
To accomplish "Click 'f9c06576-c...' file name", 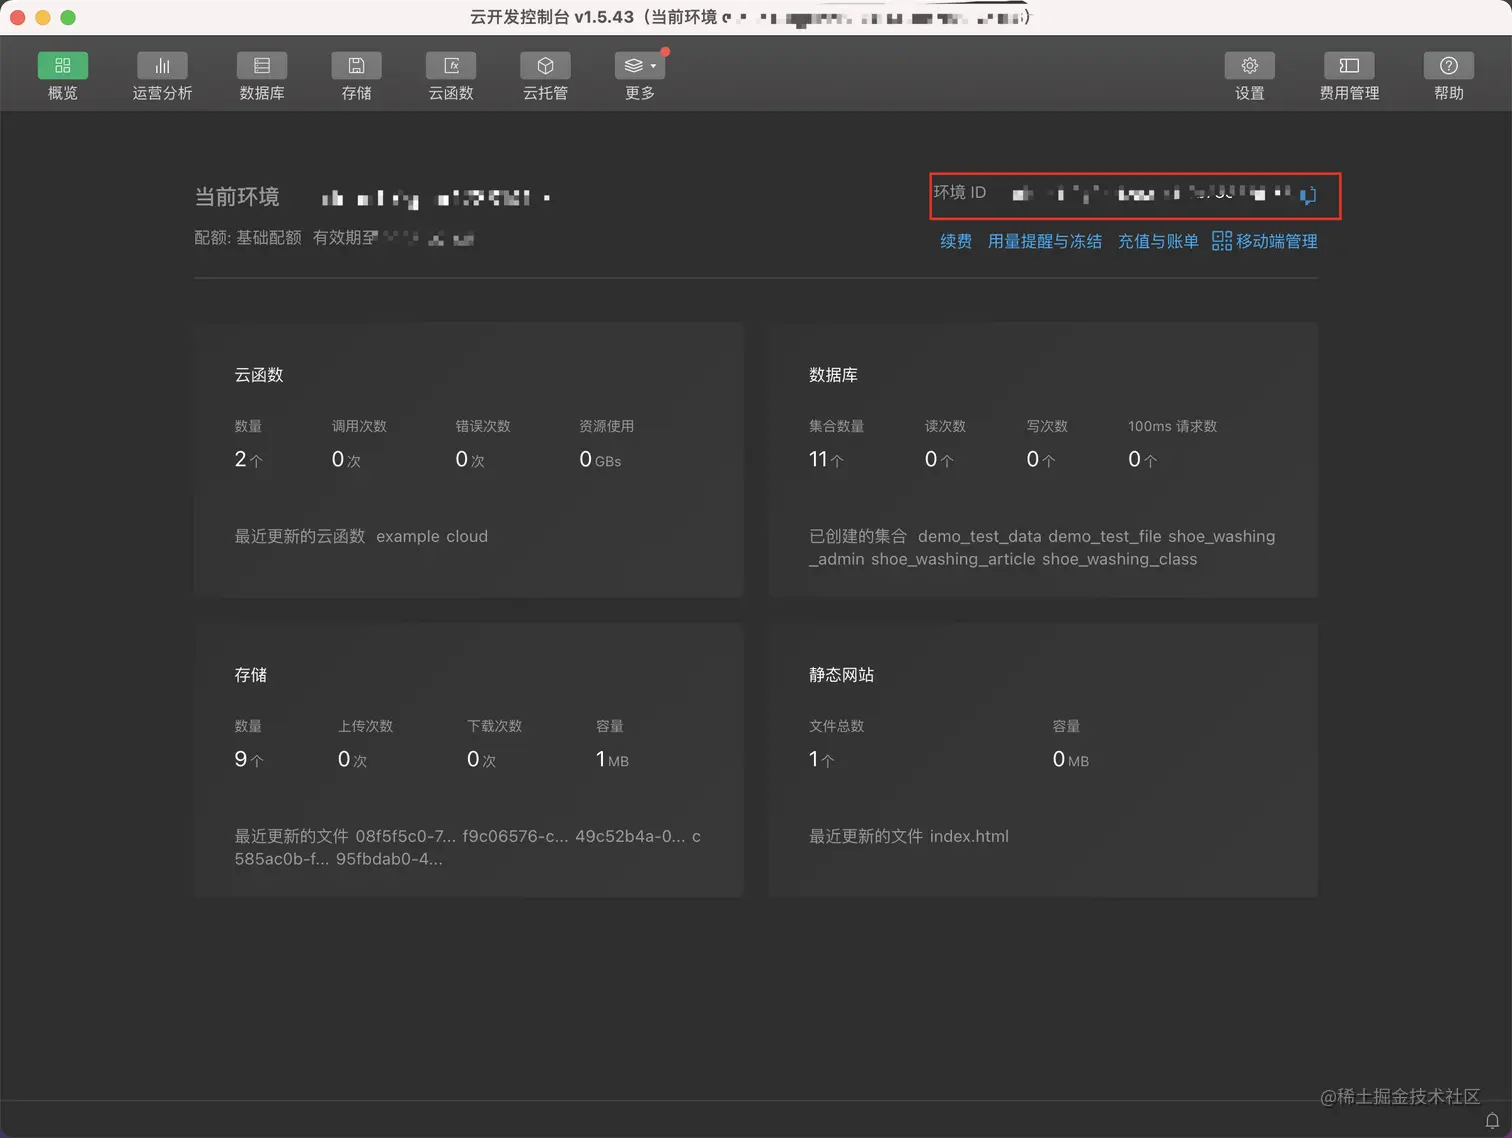I will tap(515, 836).
